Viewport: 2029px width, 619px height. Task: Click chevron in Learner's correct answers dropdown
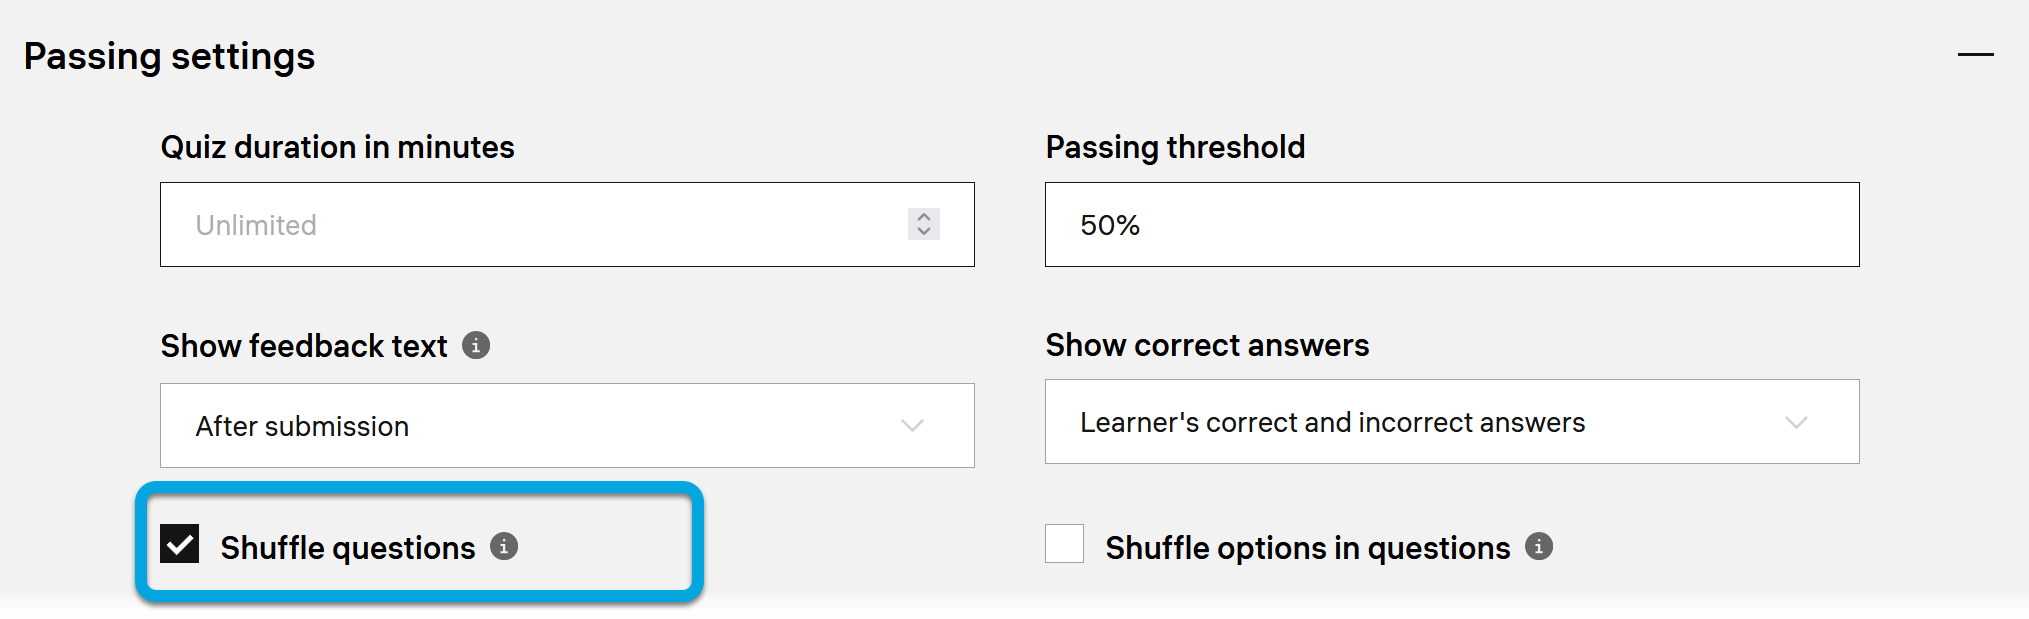(x=1796, y=422)
